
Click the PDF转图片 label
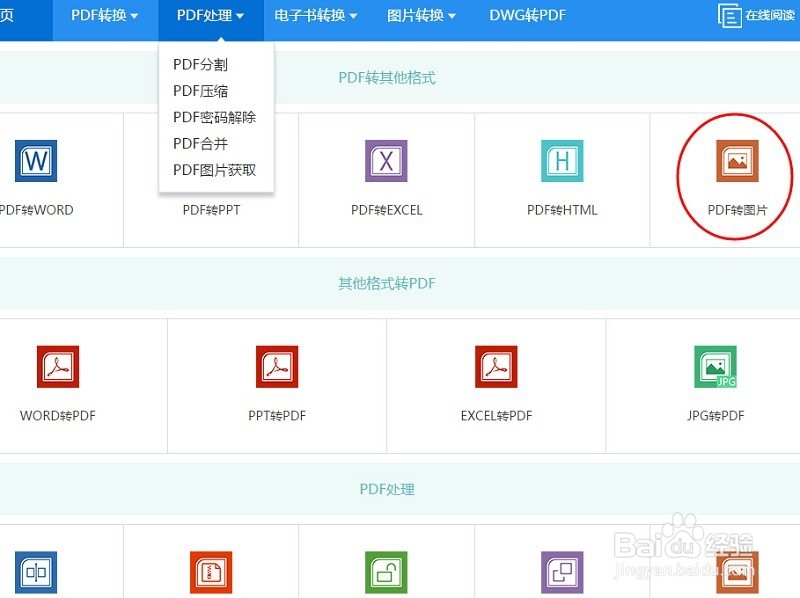pyautogui.click(x=737, y=210)
